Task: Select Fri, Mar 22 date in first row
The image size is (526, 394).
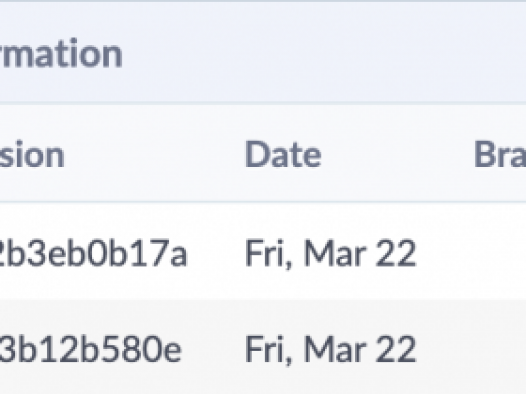Action: coord(330,253)
